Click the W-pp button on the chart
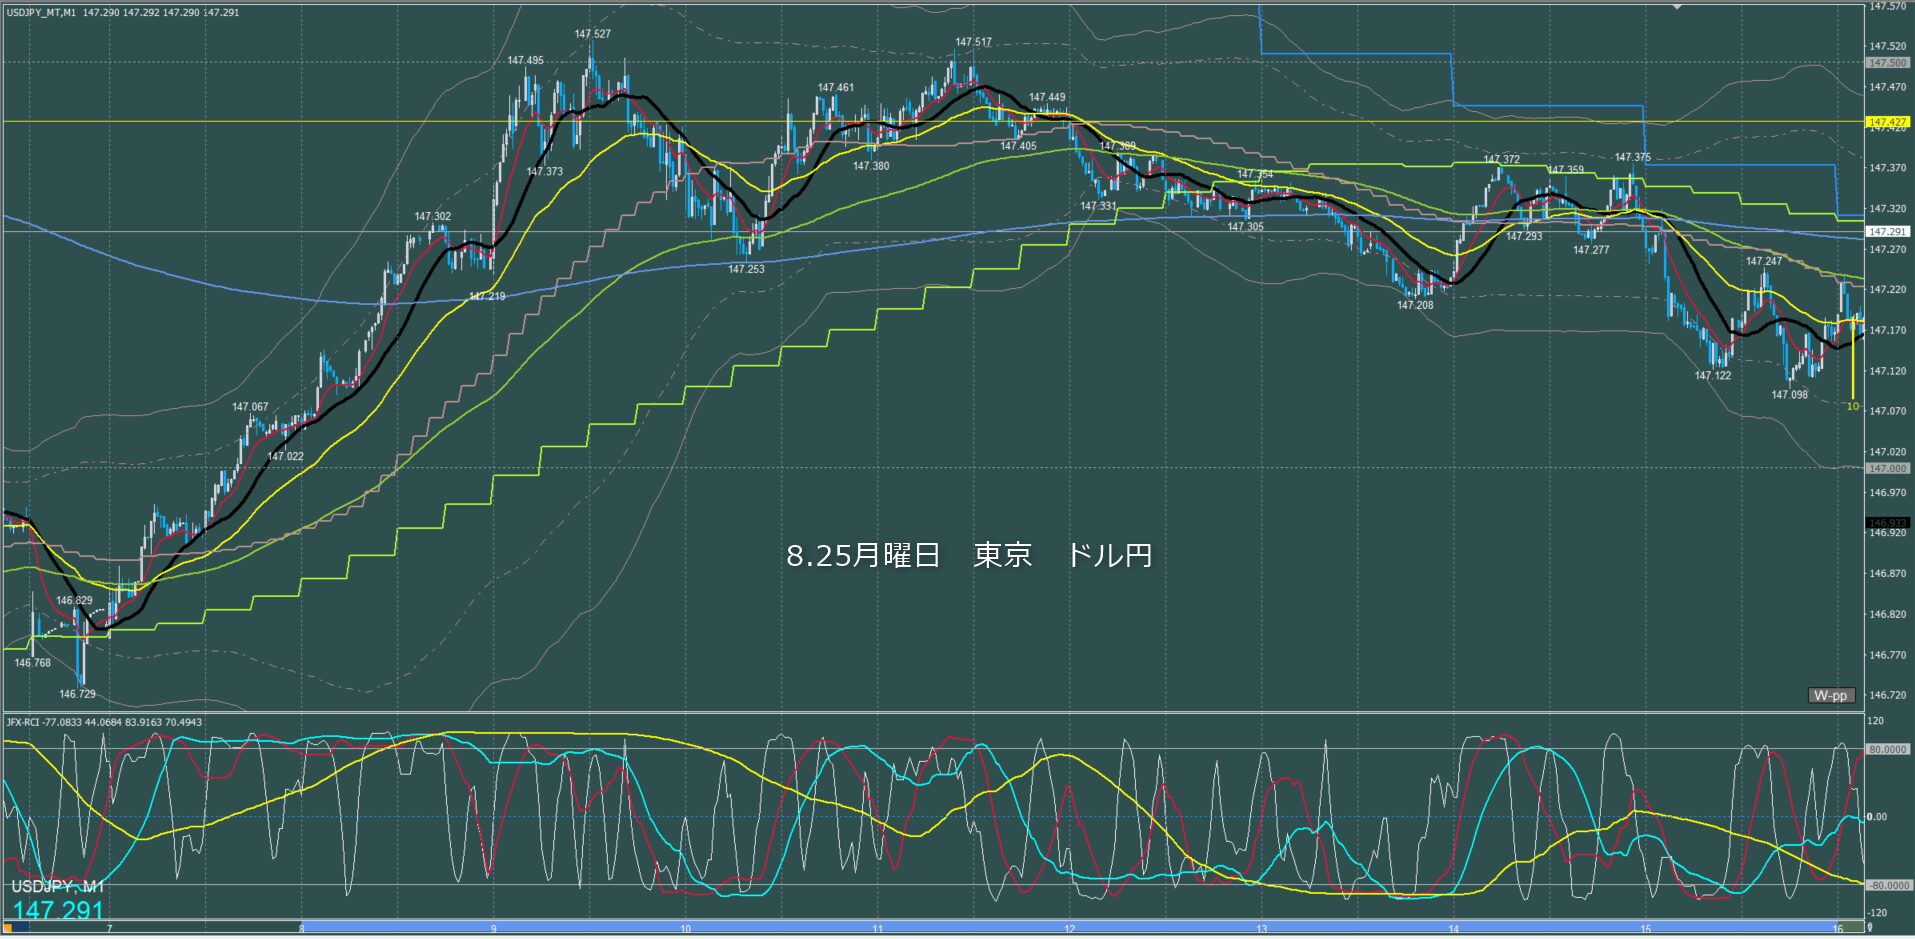 (1830, 695)
